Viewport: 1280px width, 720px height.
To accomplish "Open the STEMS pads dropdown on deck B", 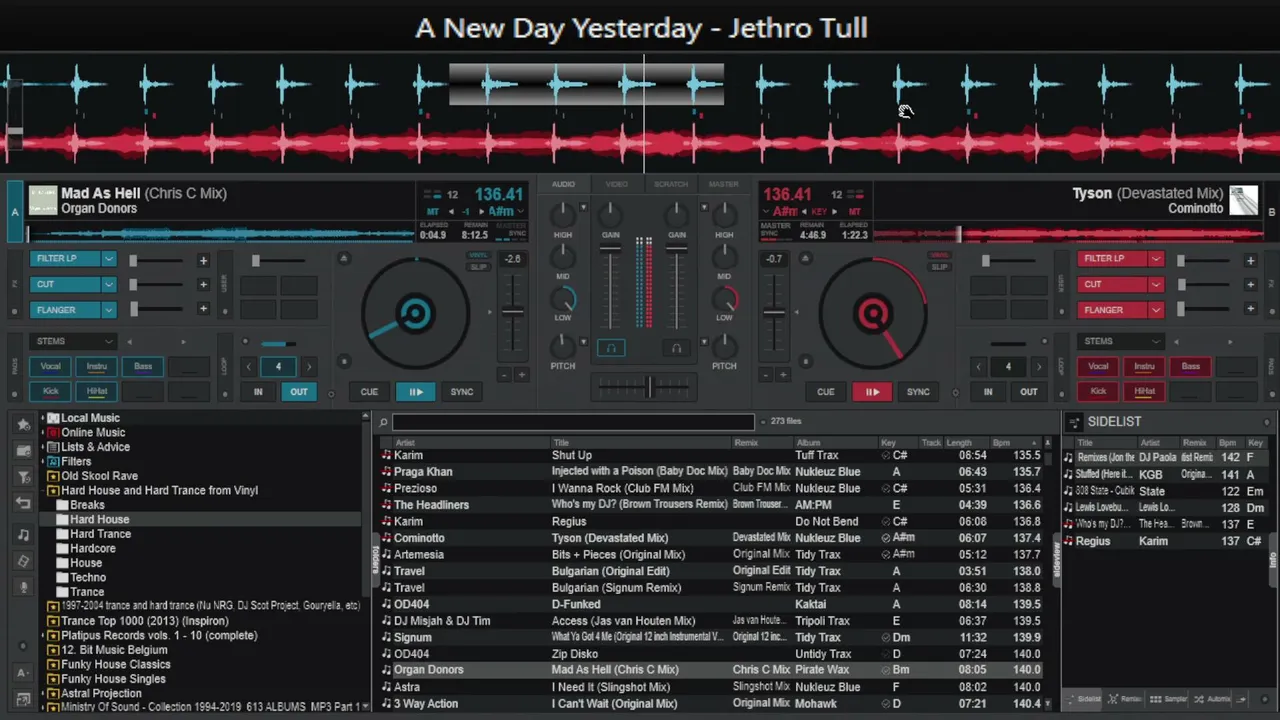I will coord(1120,341).
